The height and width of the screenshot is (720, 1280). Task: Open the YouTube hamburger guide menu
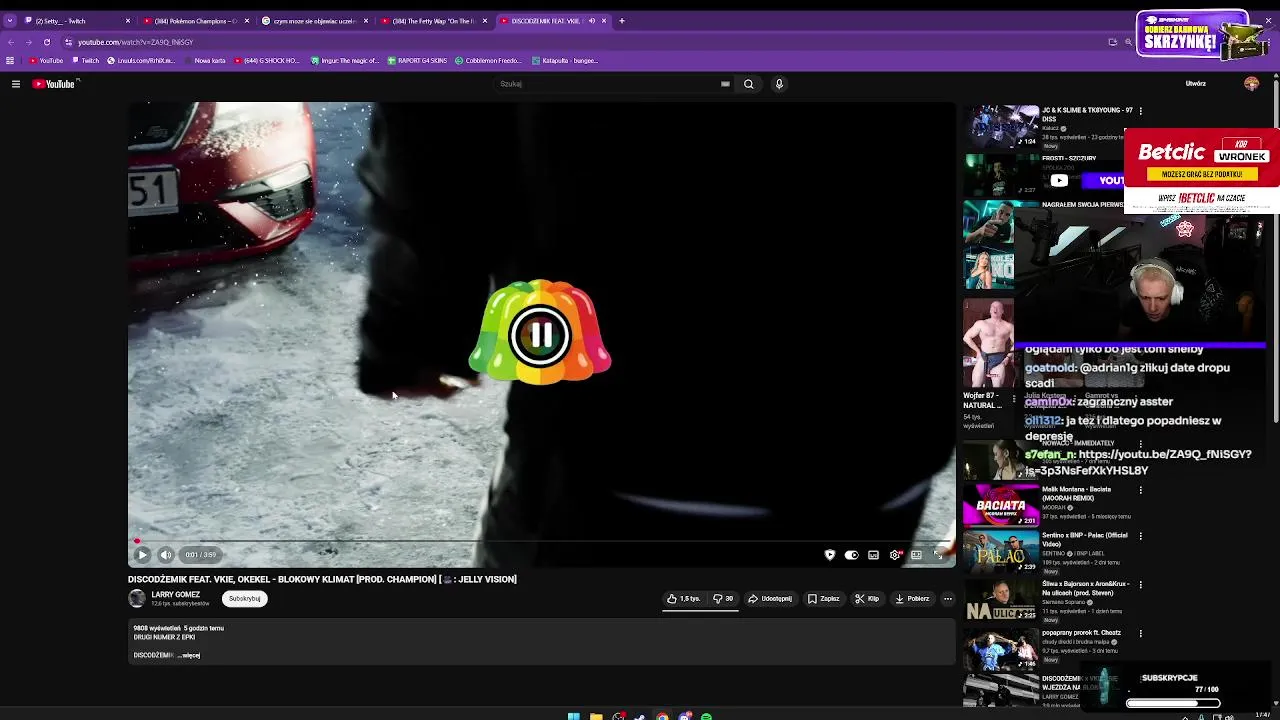click(x=15, y=84)
